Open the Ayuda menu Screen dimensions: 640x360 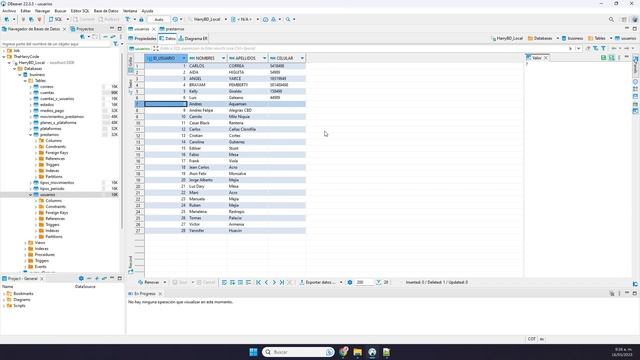point(147,11)
